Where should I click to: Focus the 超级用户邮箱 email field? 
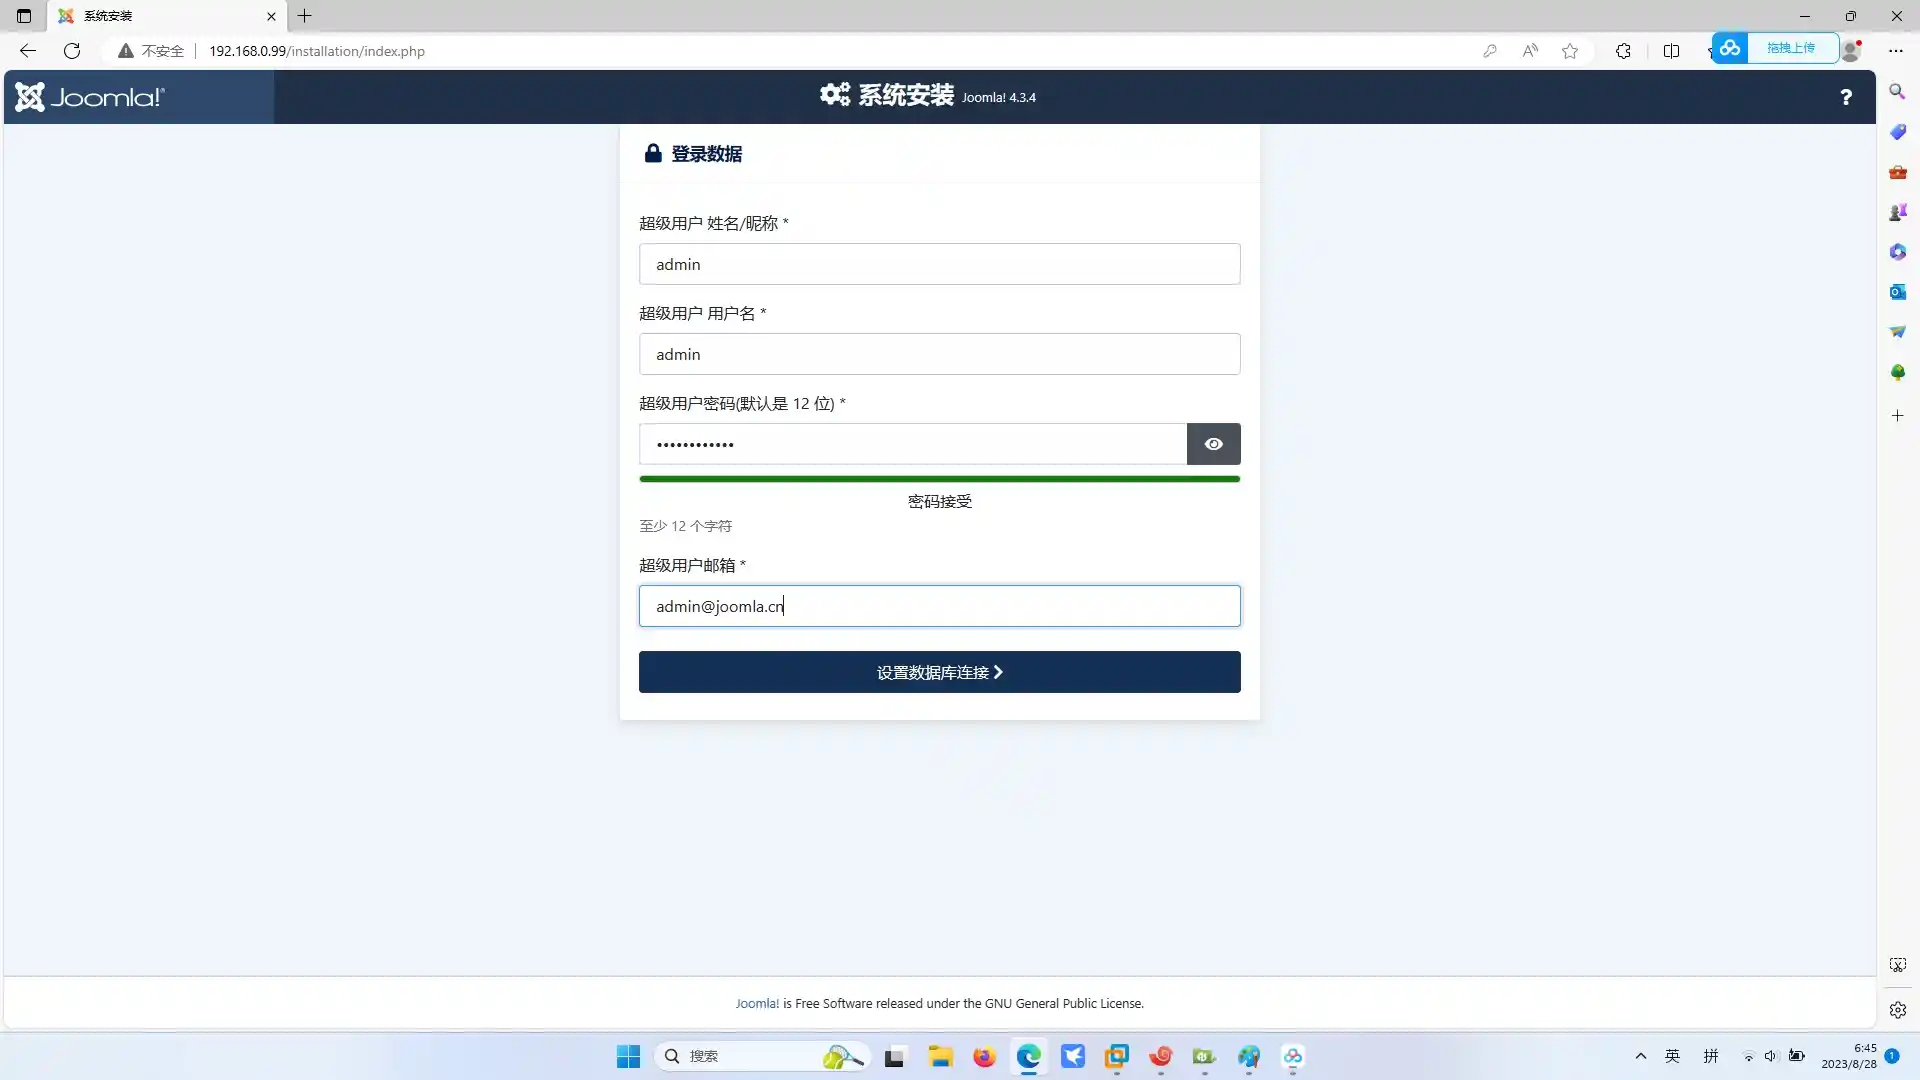click(939, 606)
